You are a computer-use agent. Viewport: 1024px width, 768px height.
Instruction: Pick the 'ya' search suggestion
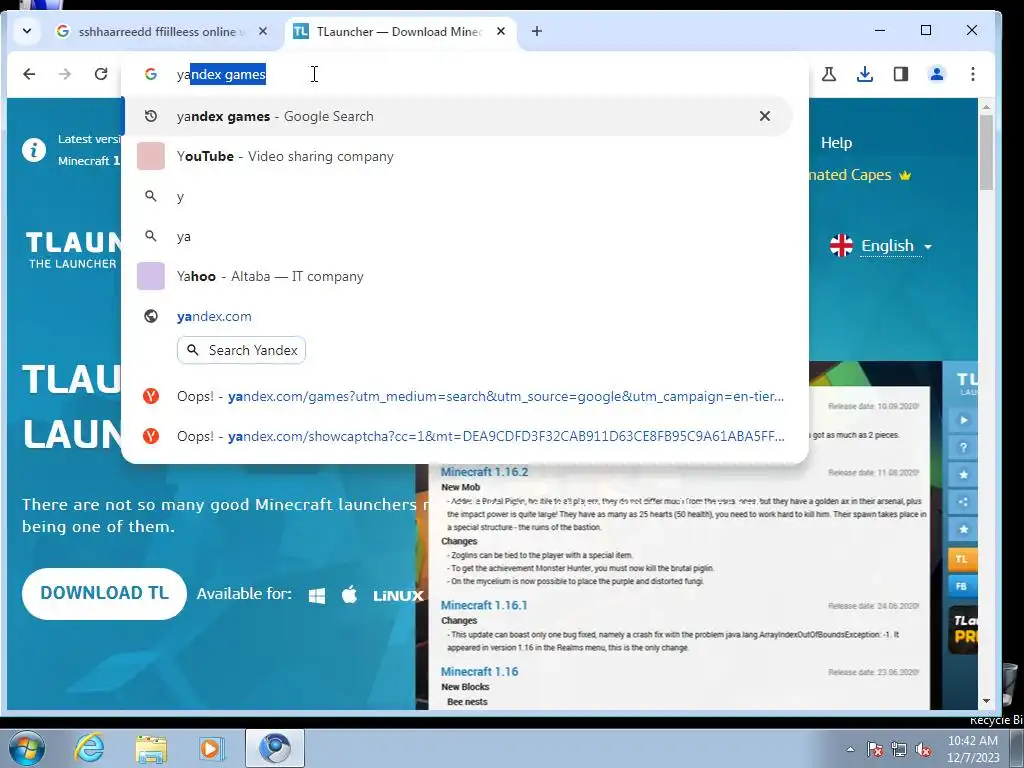coord(457,236)
